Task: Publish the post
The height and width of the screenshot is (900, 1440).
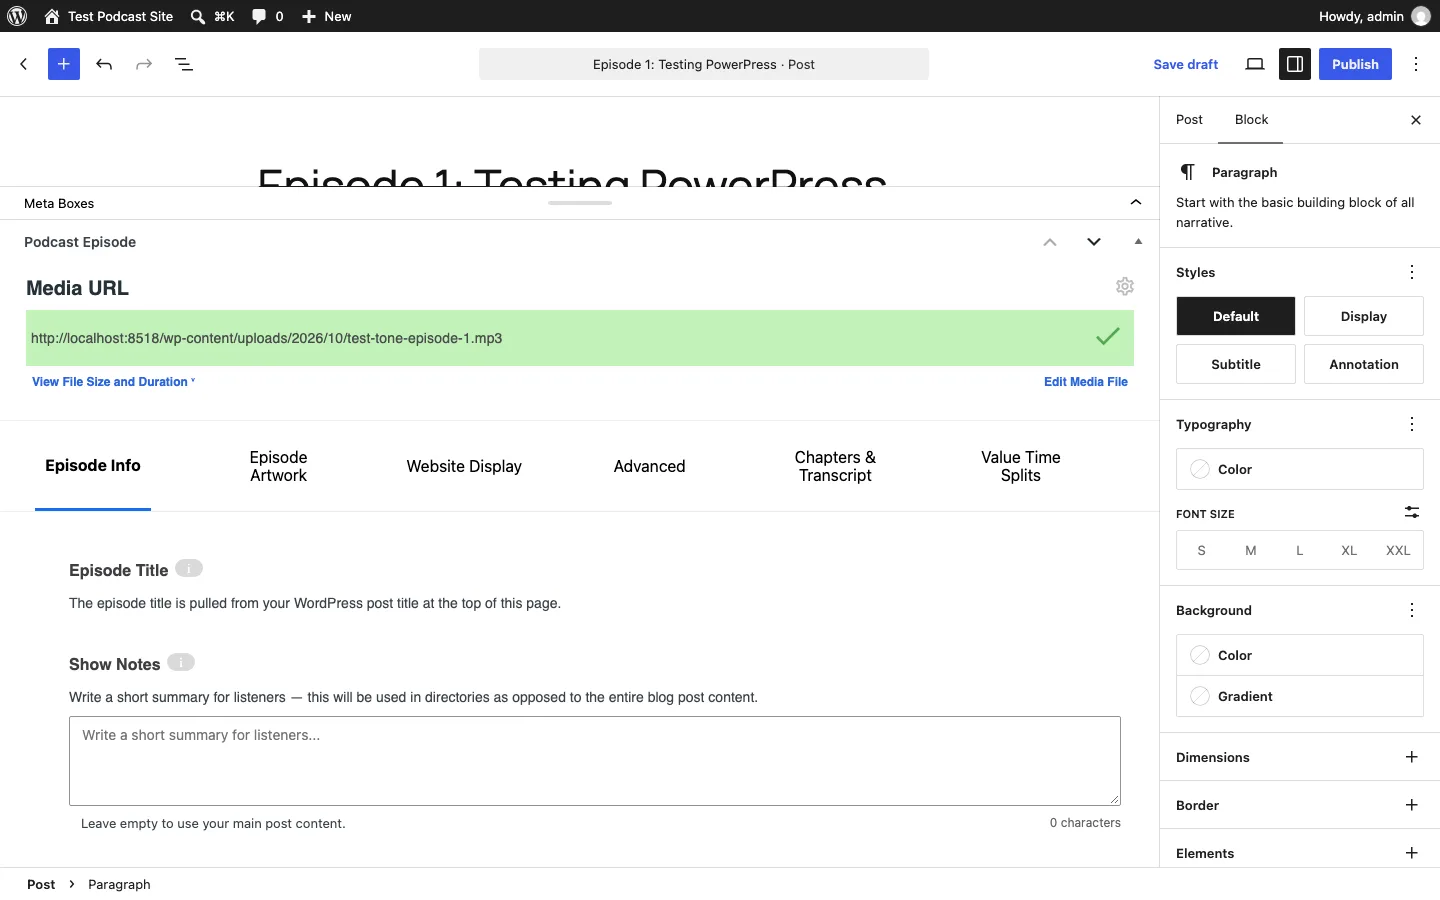Action: 1355,64
